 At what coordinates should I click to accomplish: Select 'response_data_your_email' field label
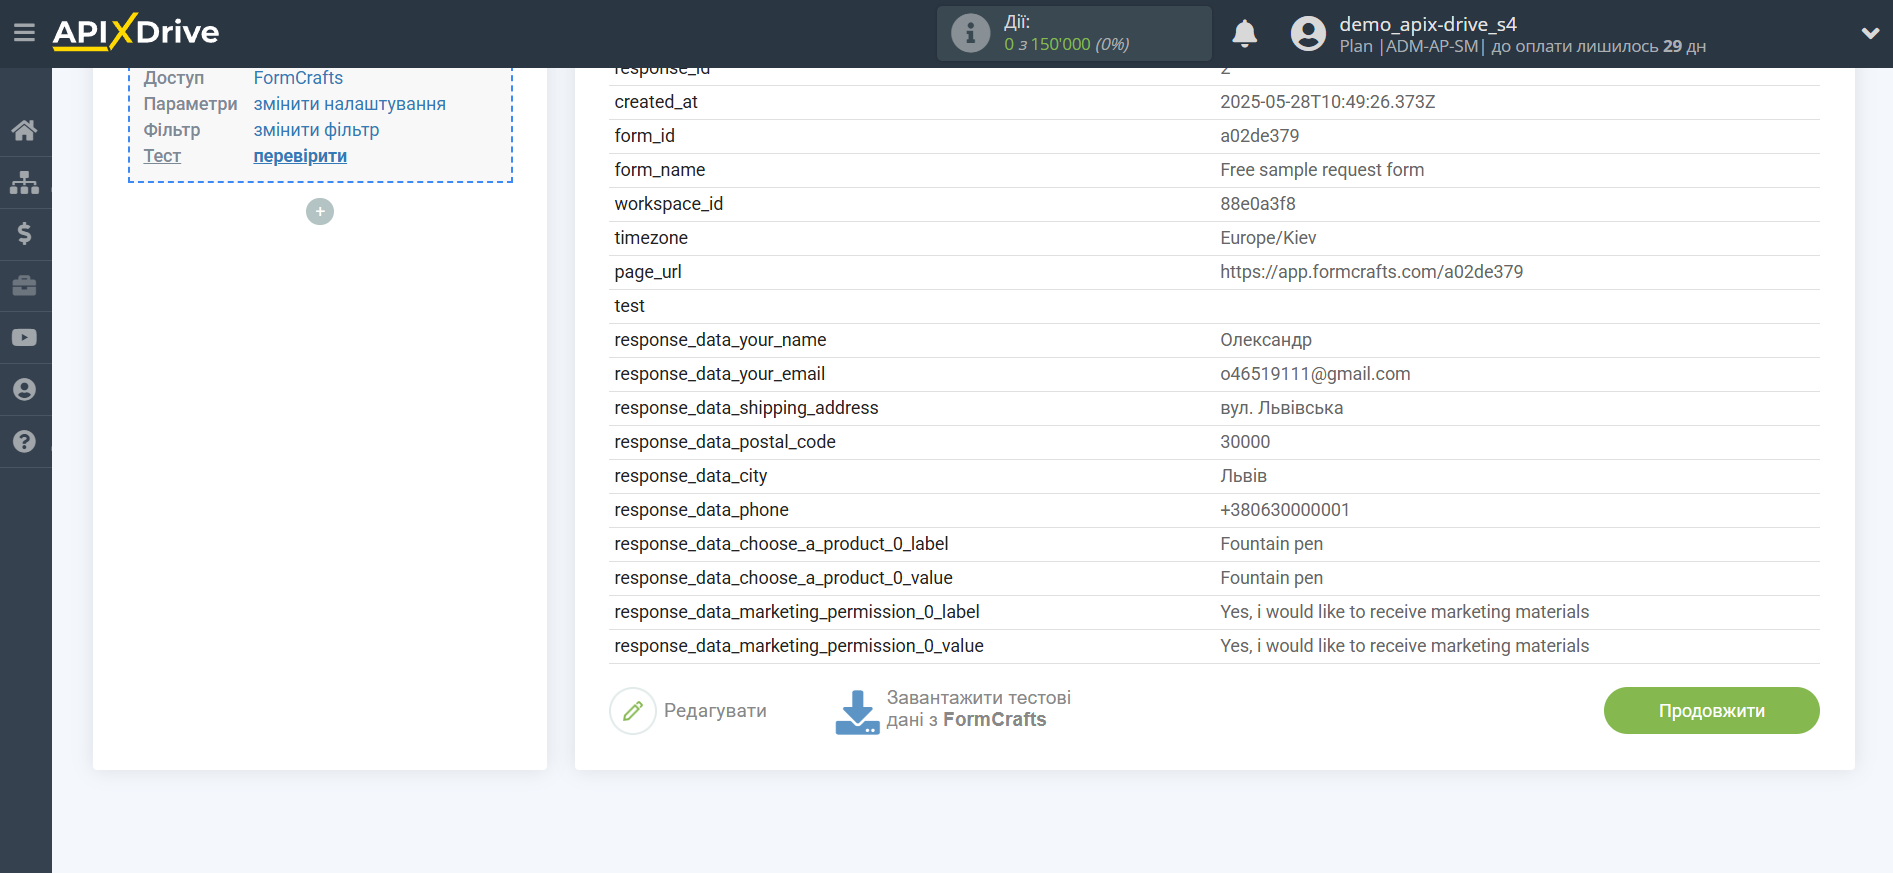point(719,374)
